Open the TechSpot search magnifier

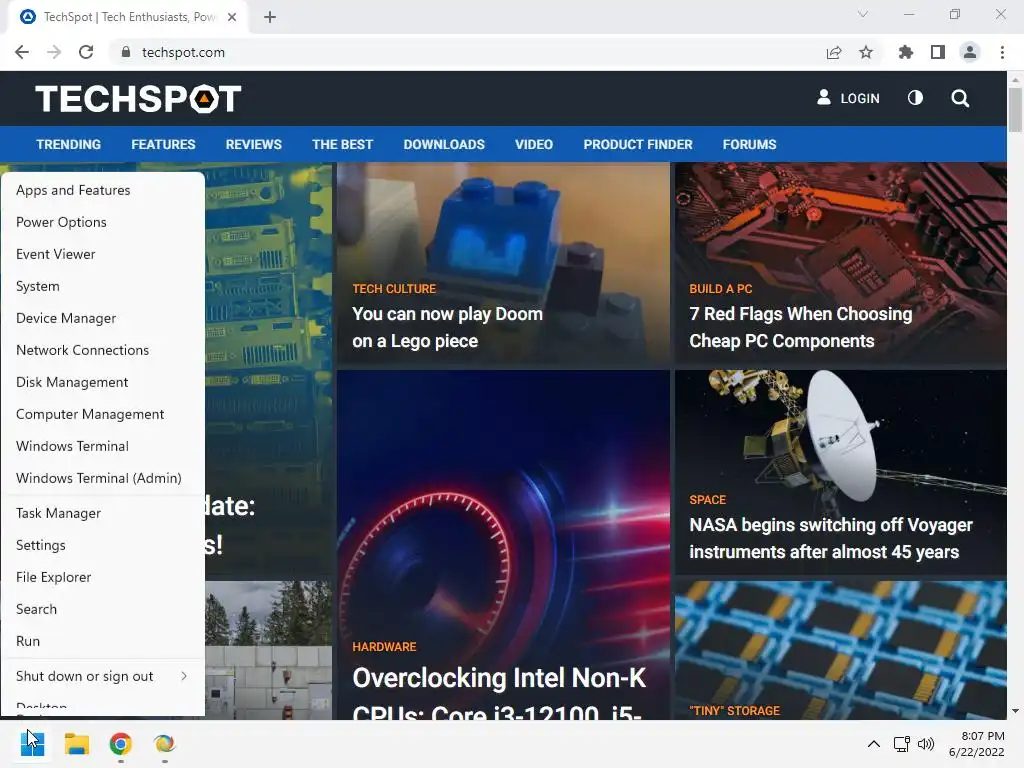(960, 99)
